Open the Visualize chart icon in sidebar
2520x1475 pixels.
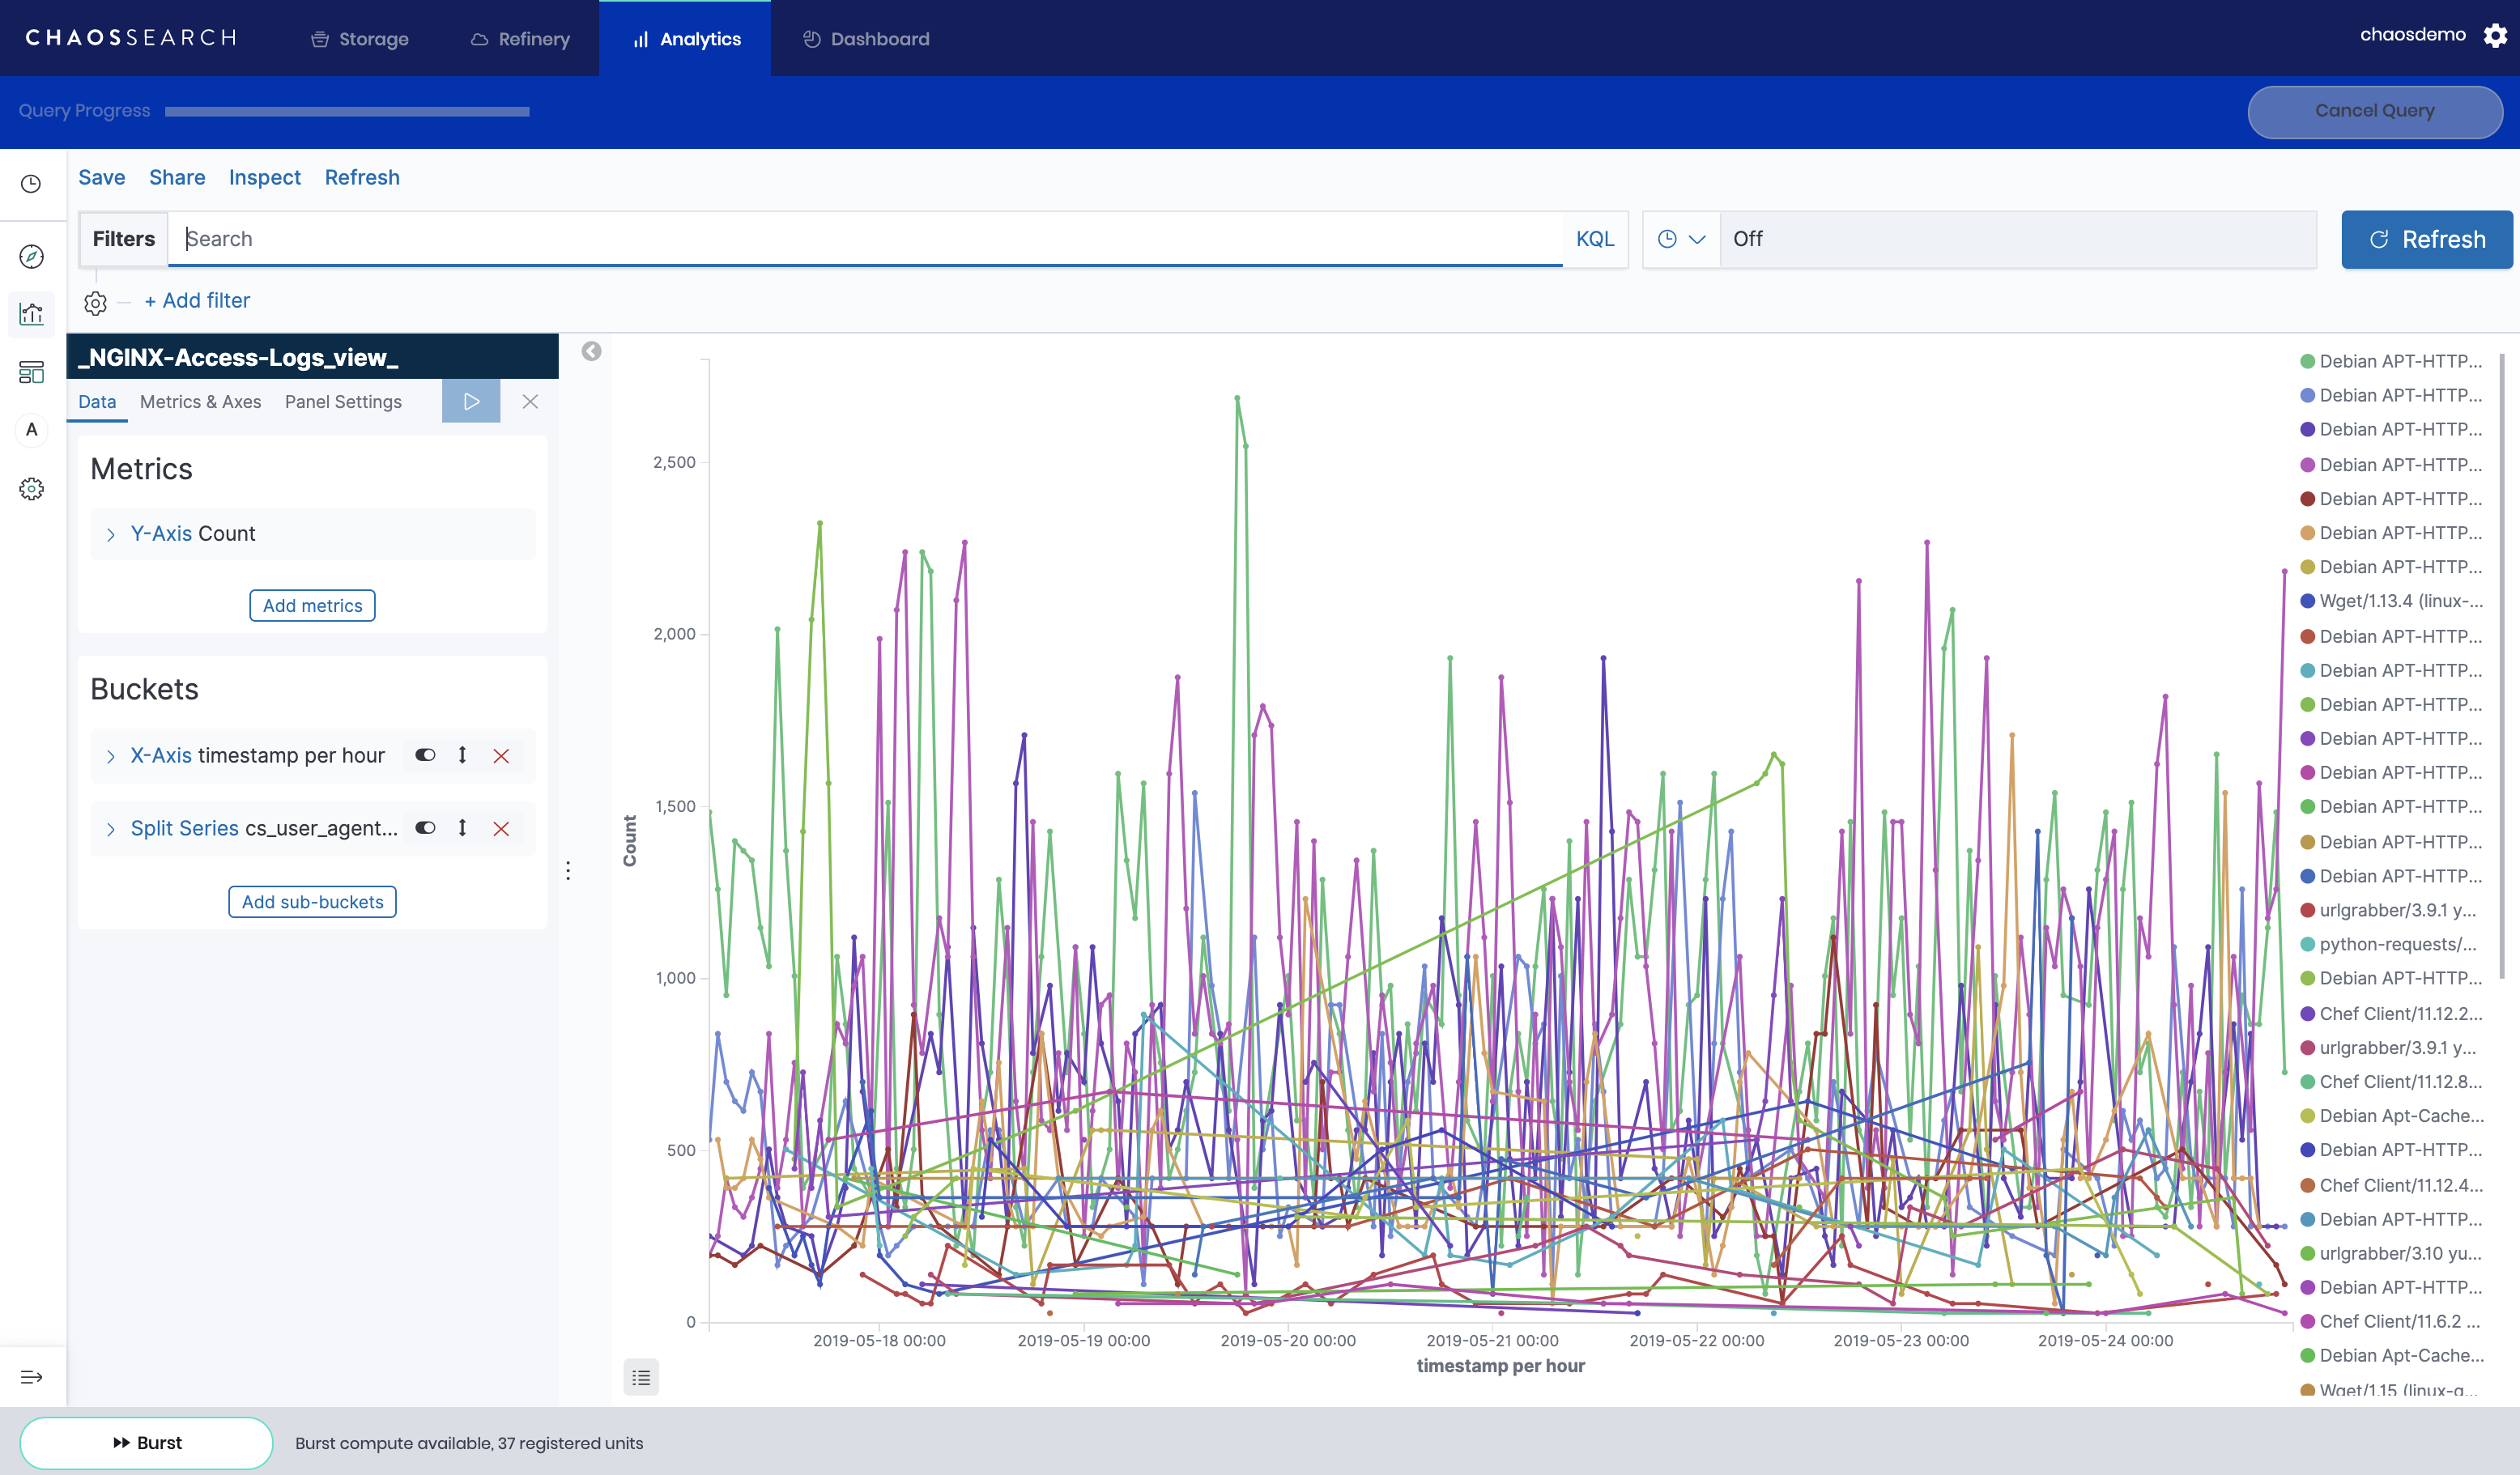pos(31,314)
